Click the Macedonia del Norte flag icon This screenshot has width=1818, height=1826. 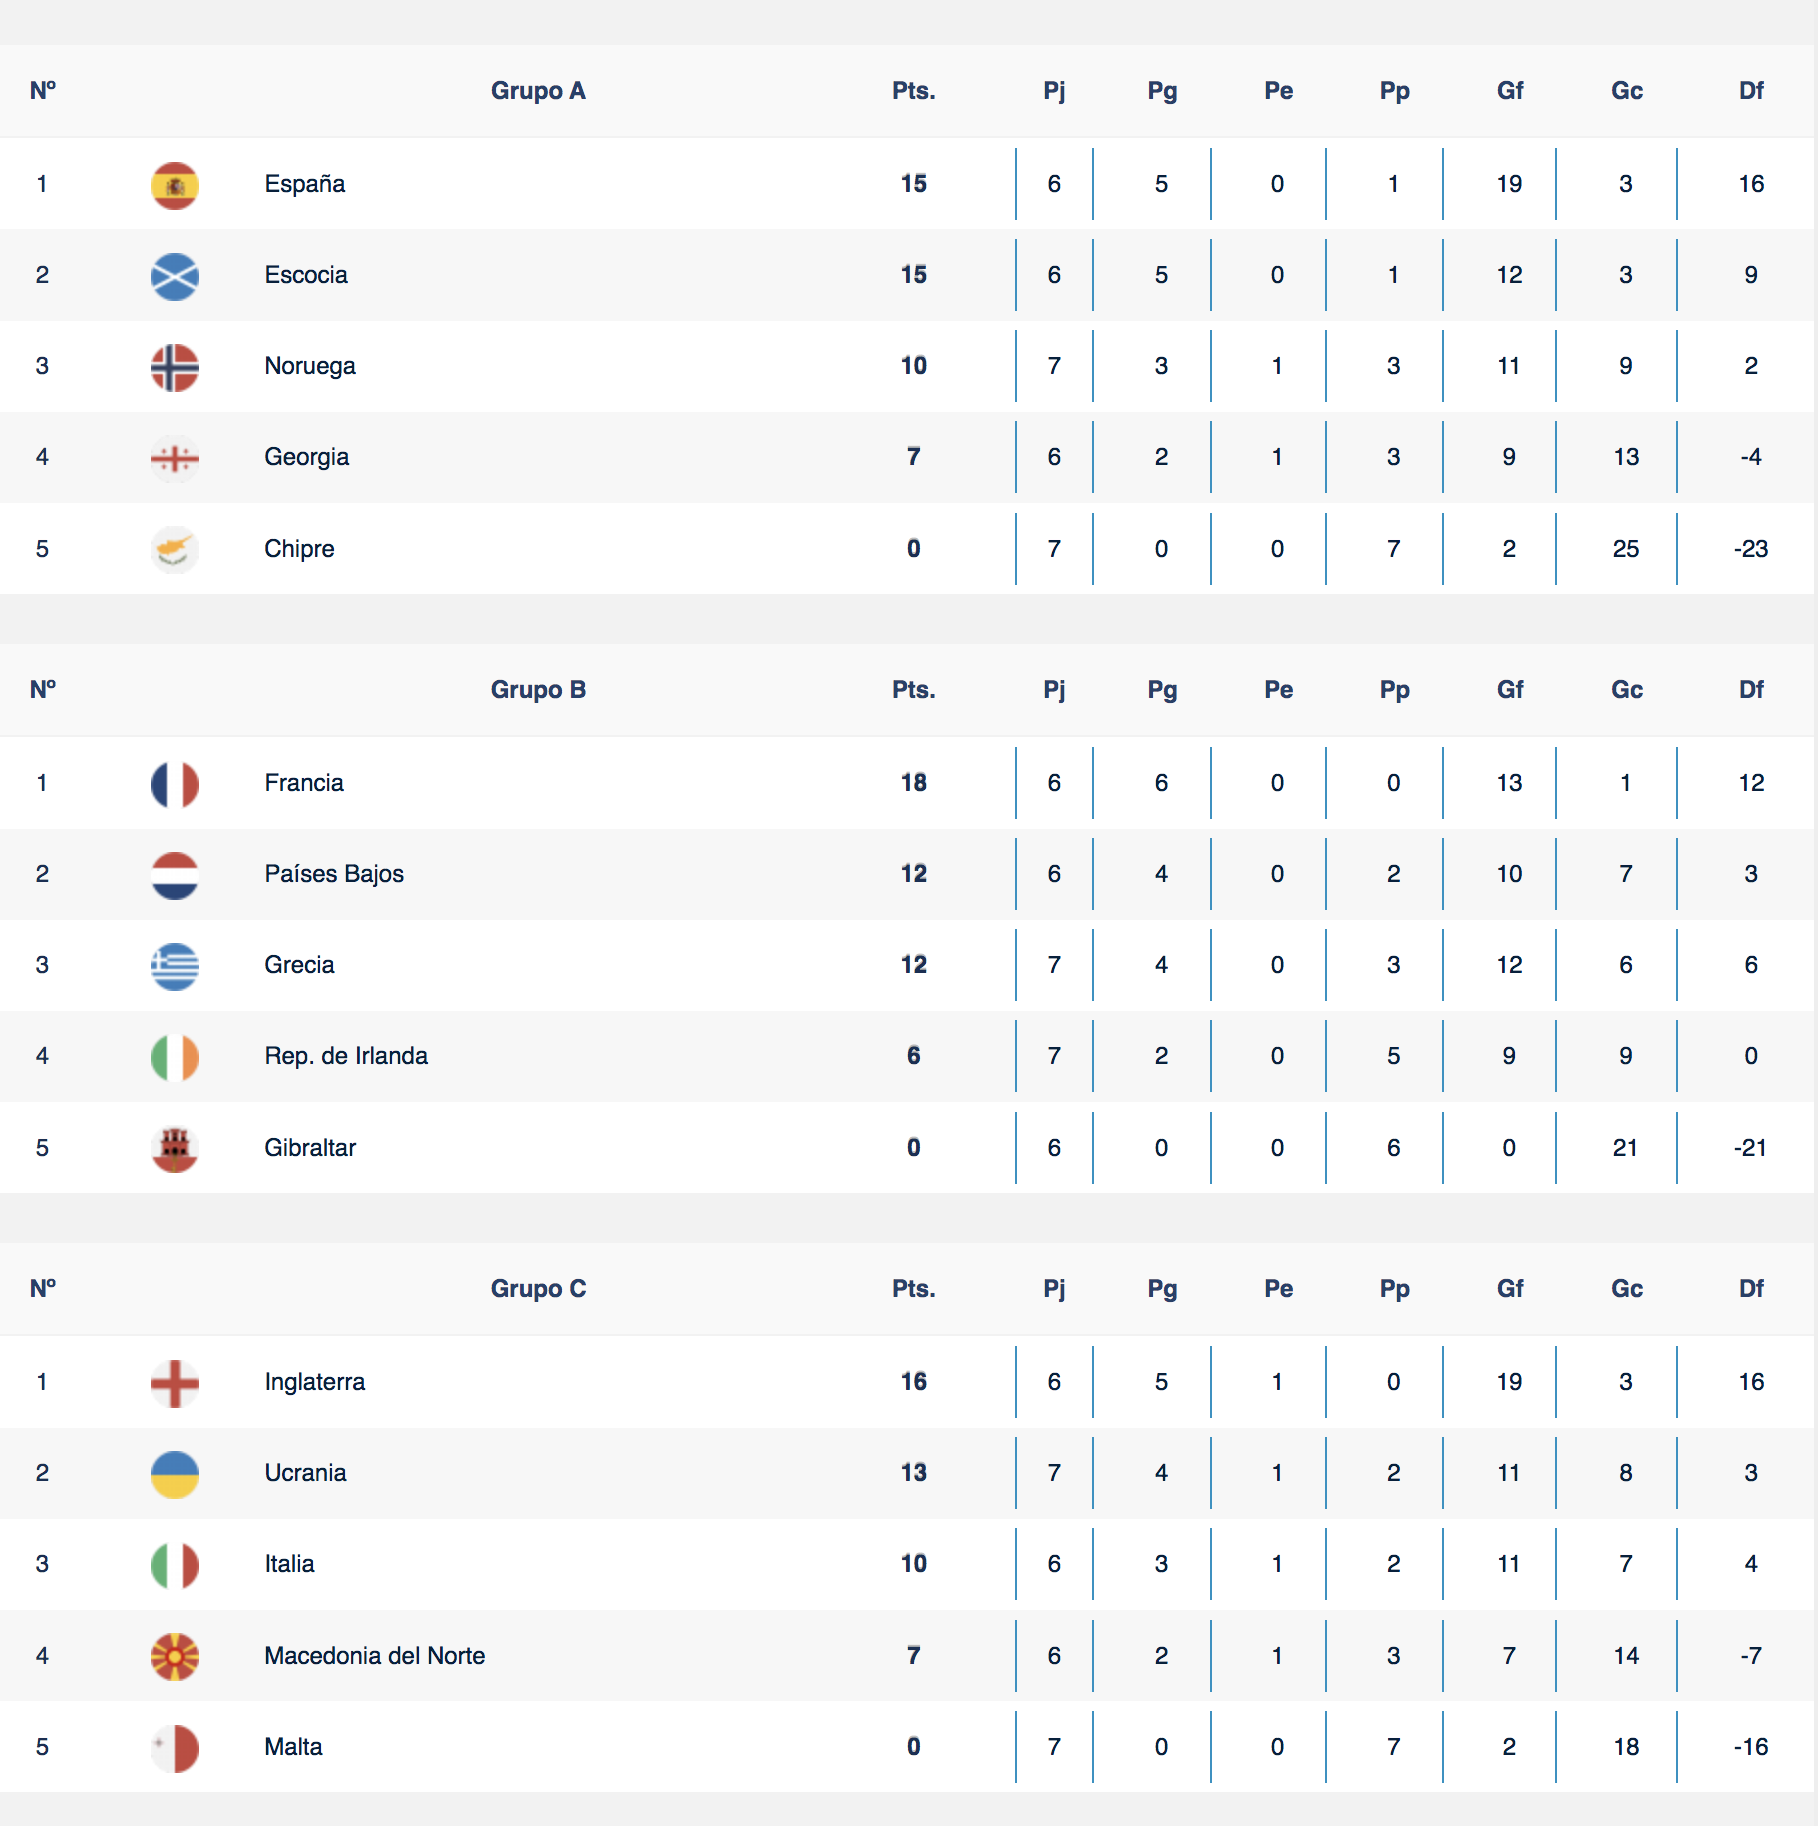pyautogui.click(x=174, y=1657)
